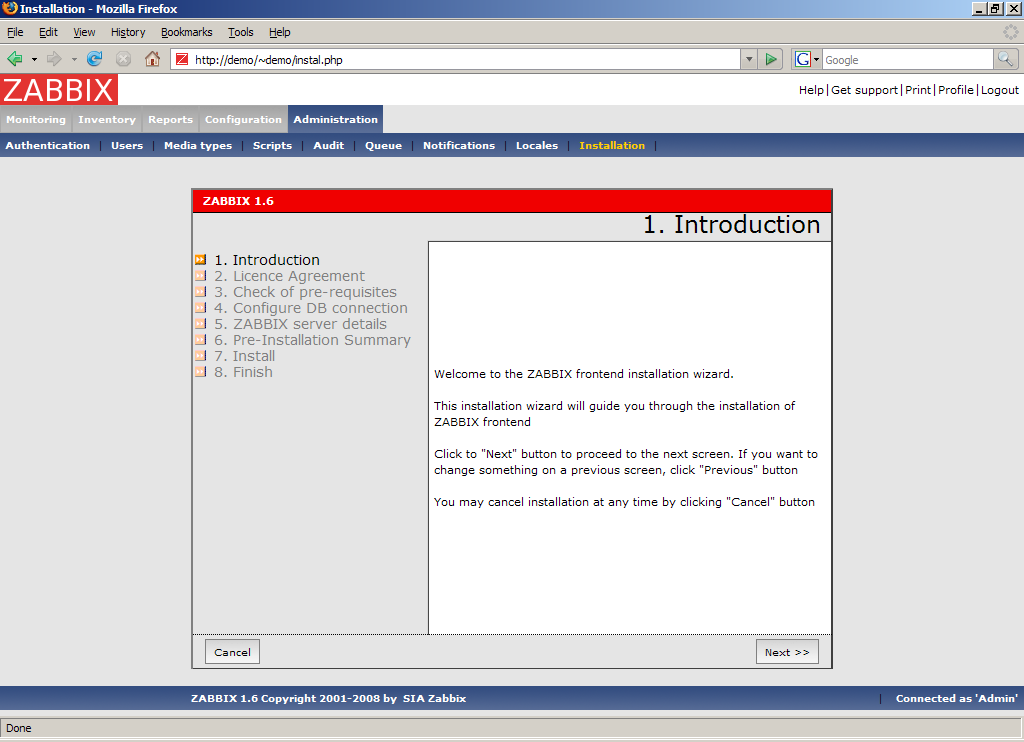
Task: Click the ZABBIX logo
Action: (59, 89)
